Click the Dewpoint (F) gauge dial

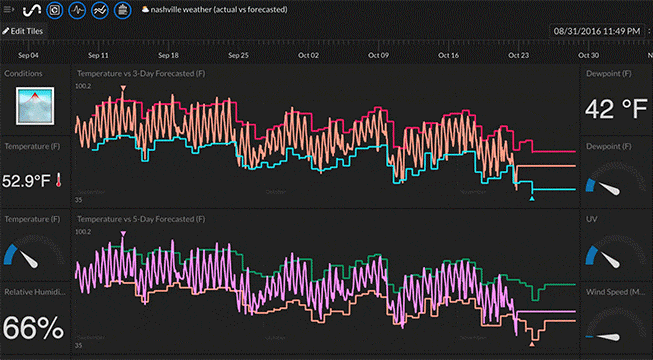(x=616, y=179)
